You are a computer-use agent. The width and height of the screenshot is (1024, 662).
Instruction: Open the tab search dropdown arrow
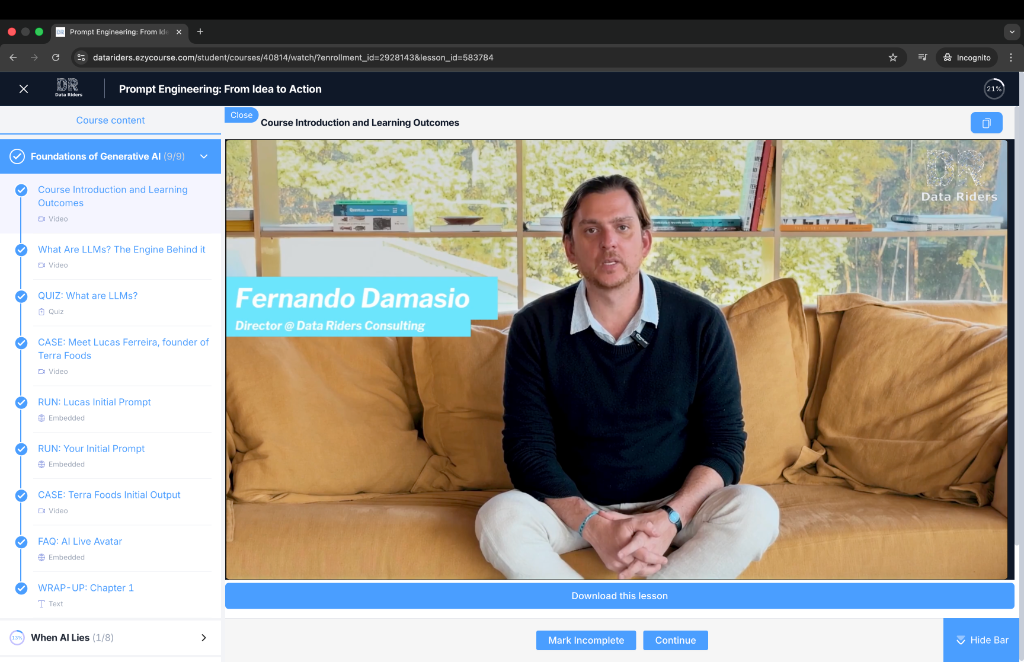1012,31
